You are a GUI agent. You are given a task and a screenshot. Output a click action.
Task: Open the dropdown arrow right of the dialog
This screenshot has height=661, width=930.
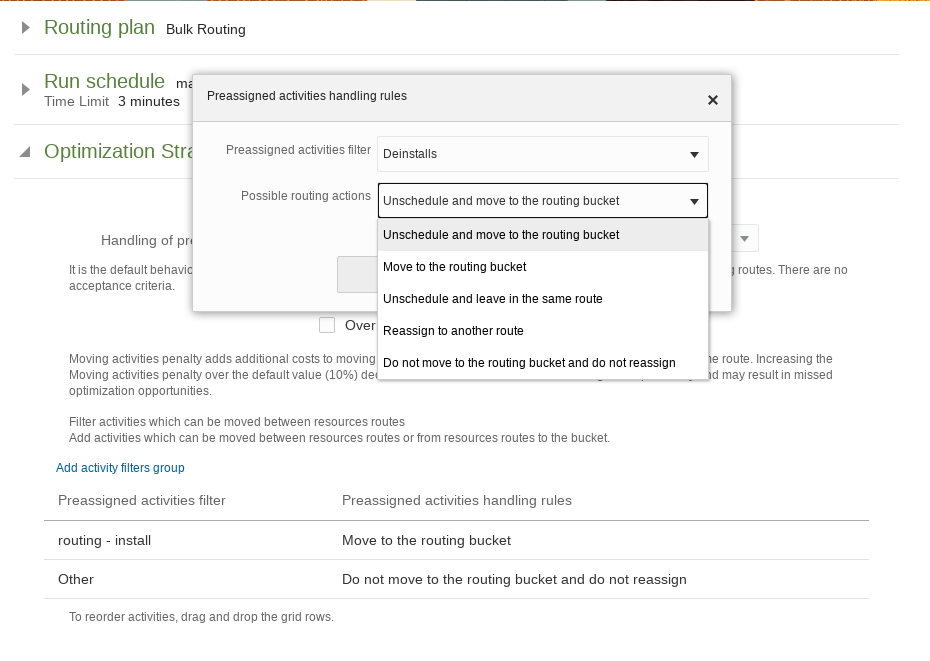(744, 239)
